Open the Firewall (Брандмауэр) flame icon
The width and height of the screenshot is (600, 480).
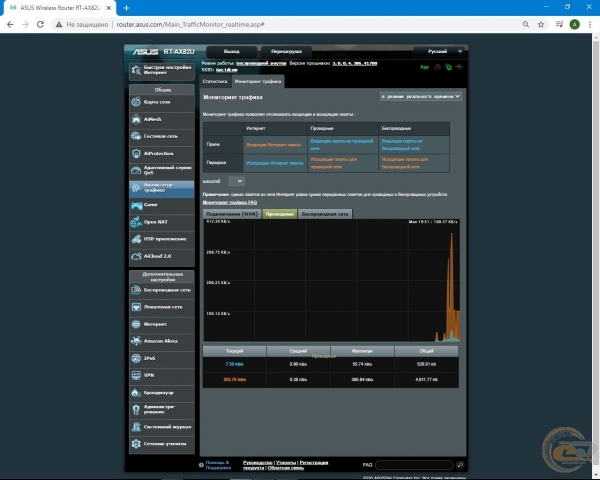(x=136, y=392)
